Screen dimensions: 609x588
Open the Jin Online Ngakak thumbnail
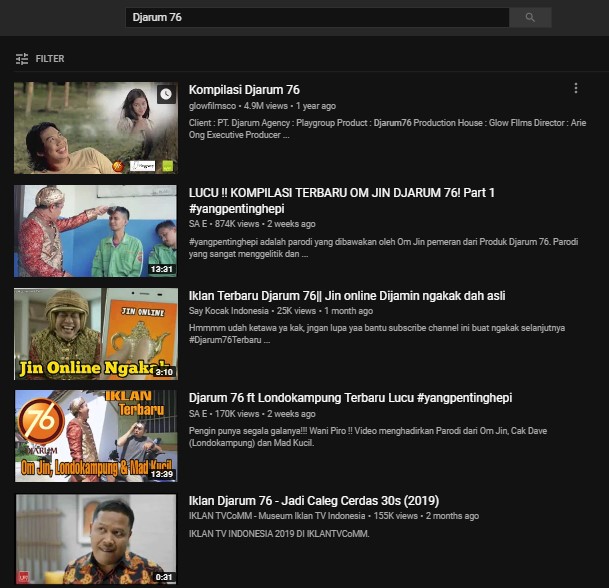coord(96,334)
